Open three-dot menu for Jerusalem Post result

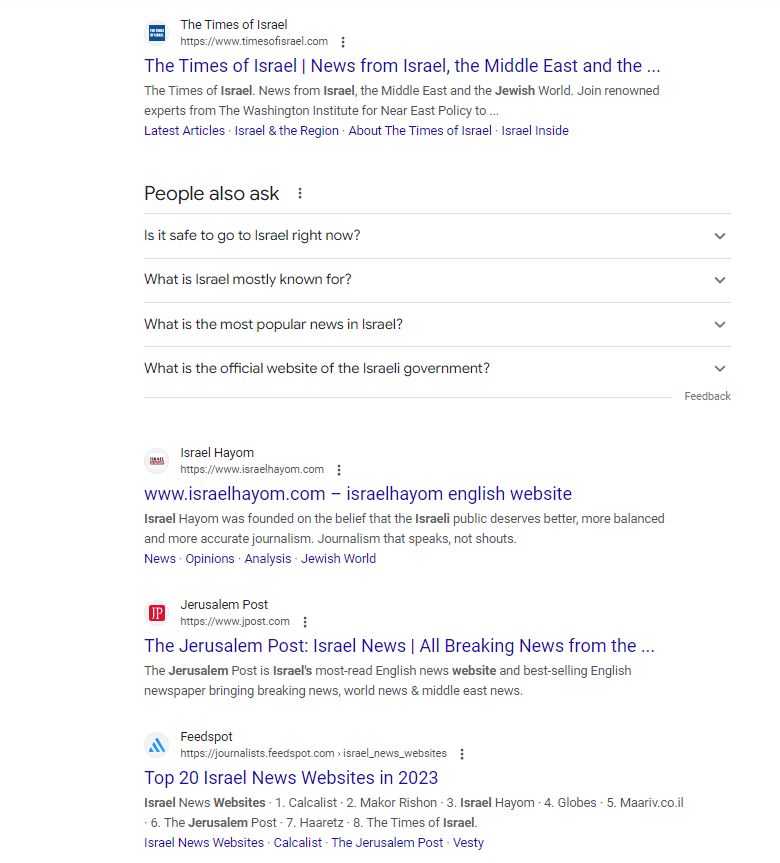[304, 621]
